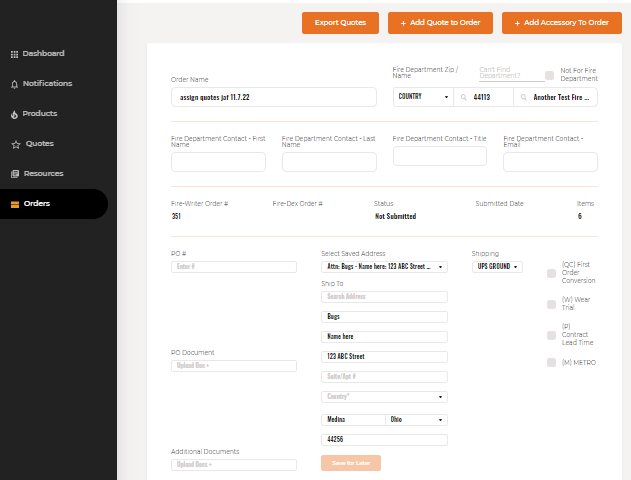Open the Ohio state dropdown
Image resolution: width=631 pixels, height=480 pixels.
(417, 420)
